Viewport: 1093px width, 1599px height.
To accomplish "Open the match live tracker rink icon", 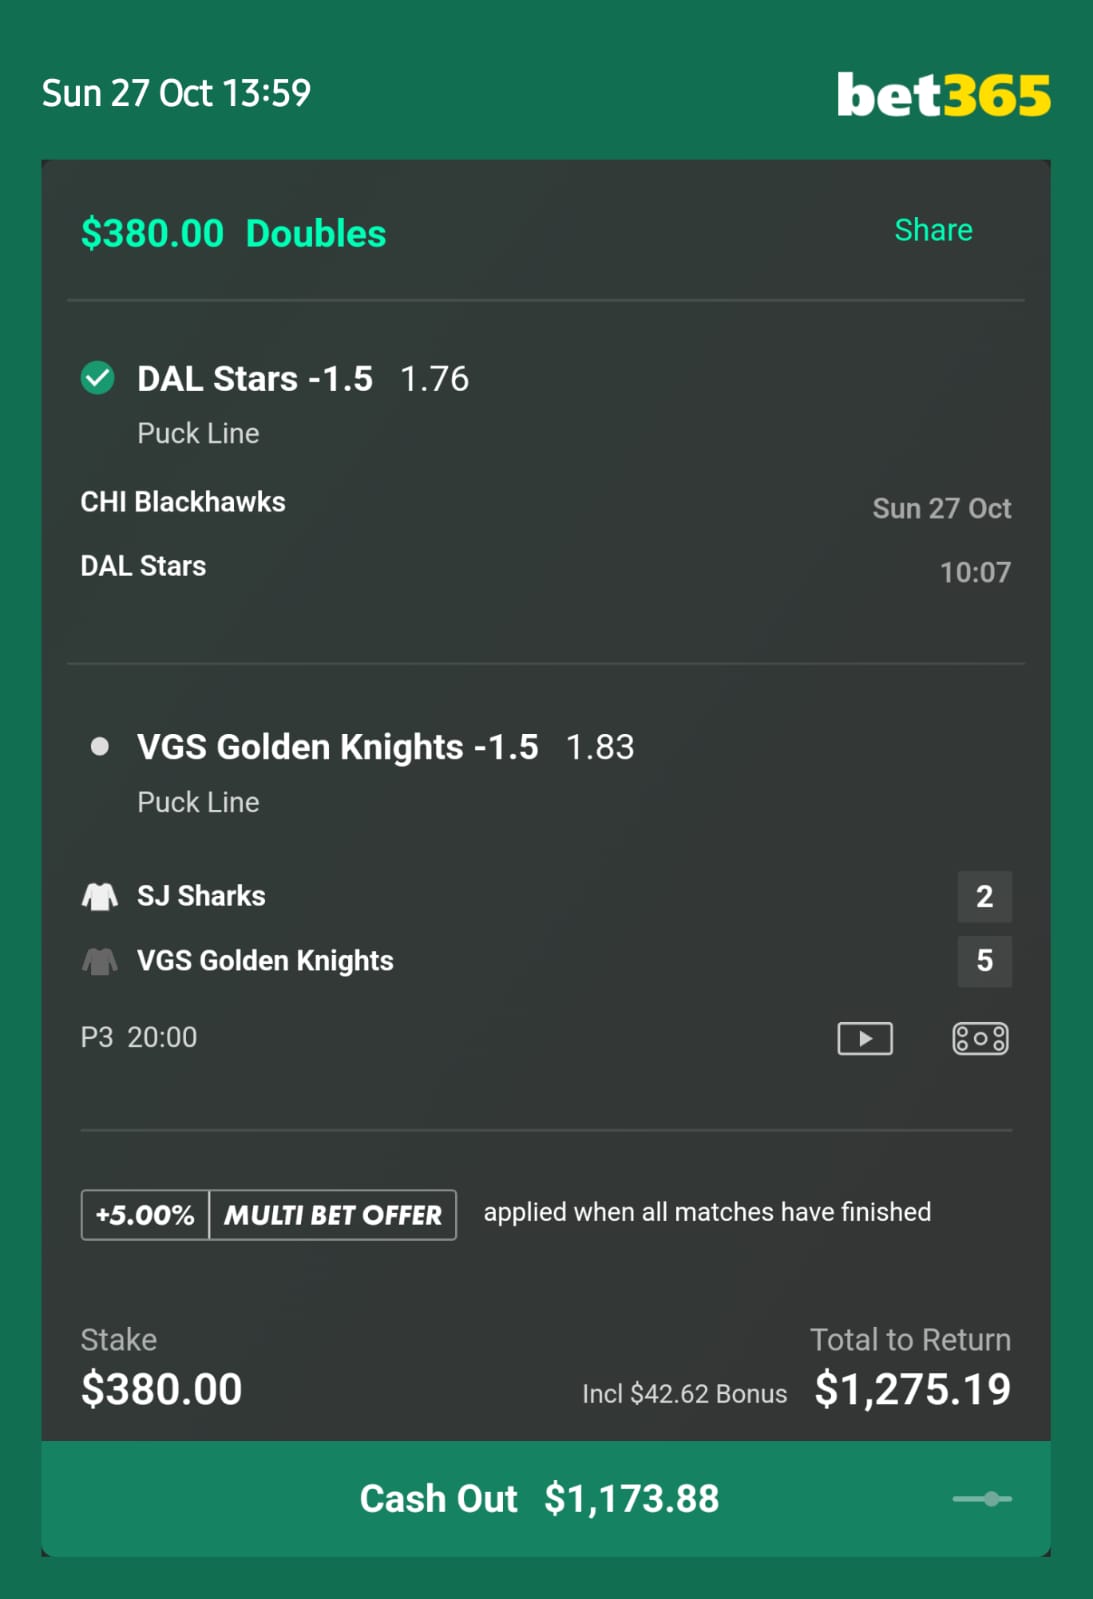I will tap(980, 1038).
